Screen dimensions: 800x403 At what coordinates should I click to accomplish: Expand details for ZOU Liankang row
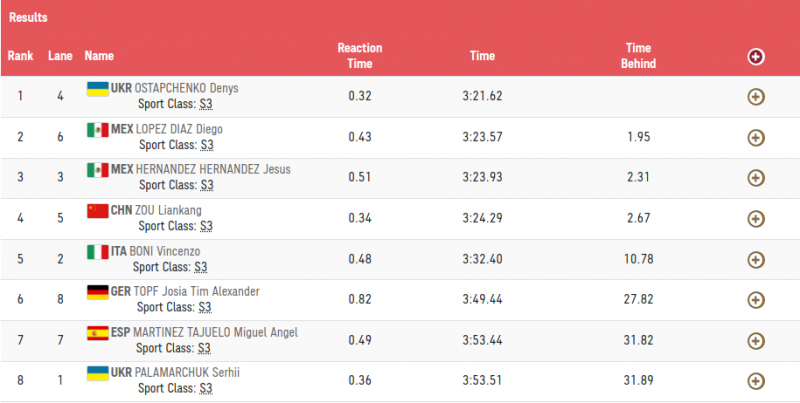(x=756, y=218)
